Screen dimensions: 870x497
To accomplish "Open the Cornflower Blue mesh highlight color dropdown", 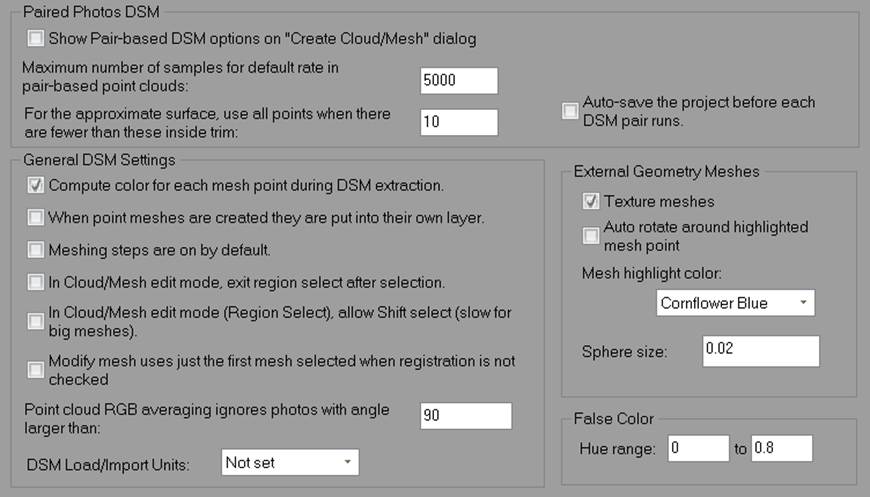I will 734,303.
